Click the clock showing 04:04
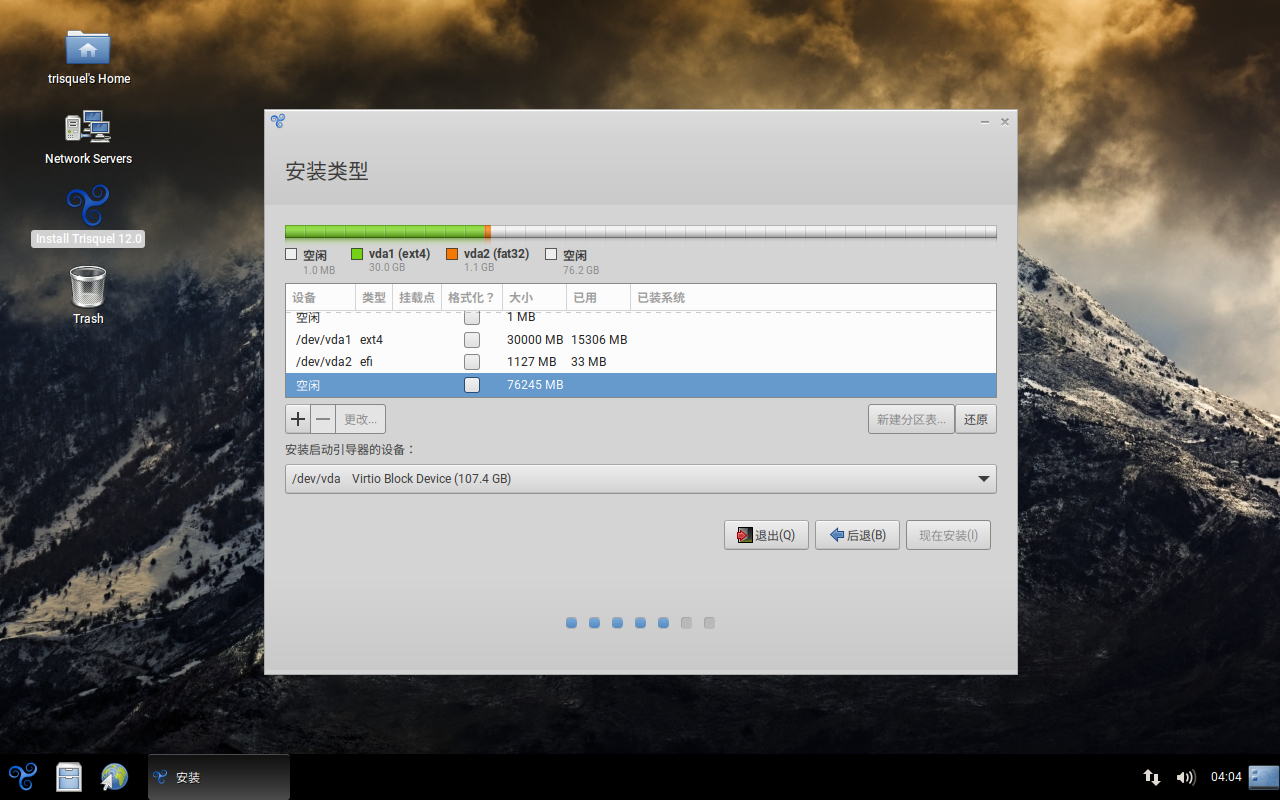Screen dimensions: 1280x800 (x=1226, y=777)
